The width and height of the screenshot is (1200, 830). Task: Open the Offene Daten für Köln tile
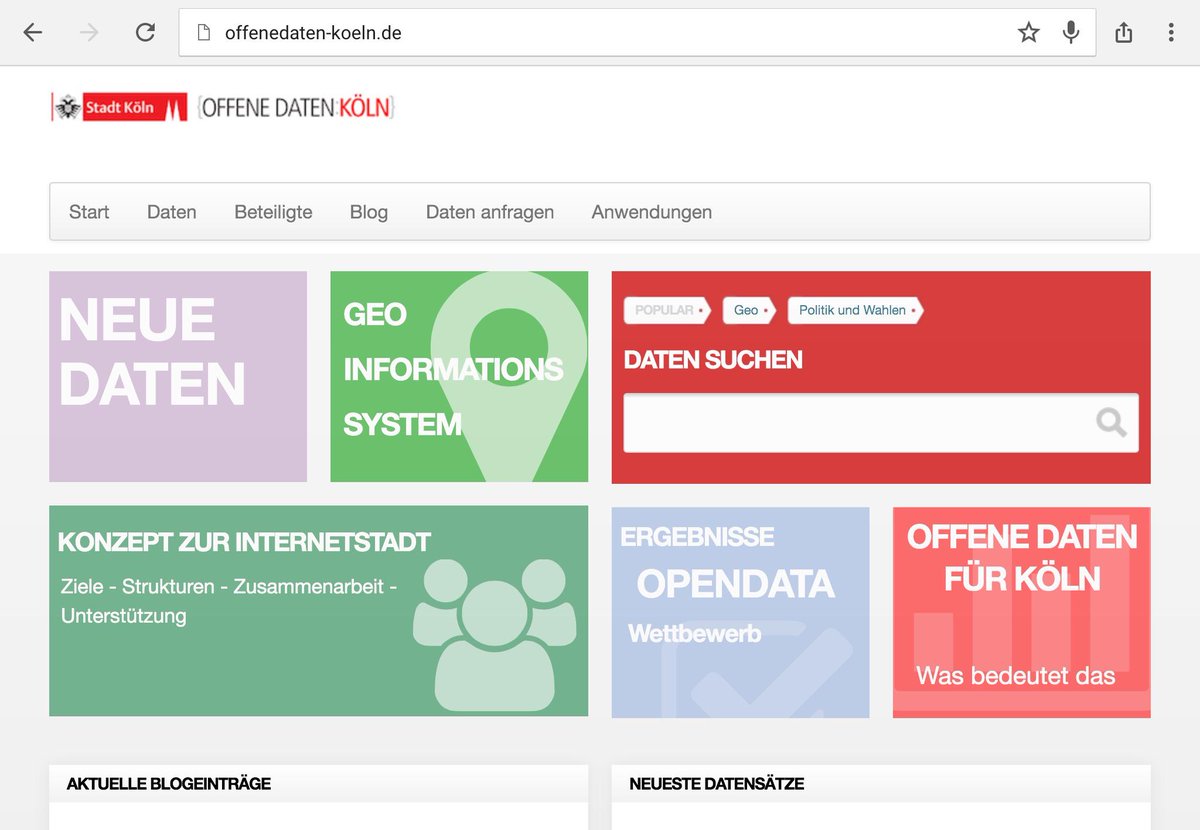click(x=1022, y=612)
